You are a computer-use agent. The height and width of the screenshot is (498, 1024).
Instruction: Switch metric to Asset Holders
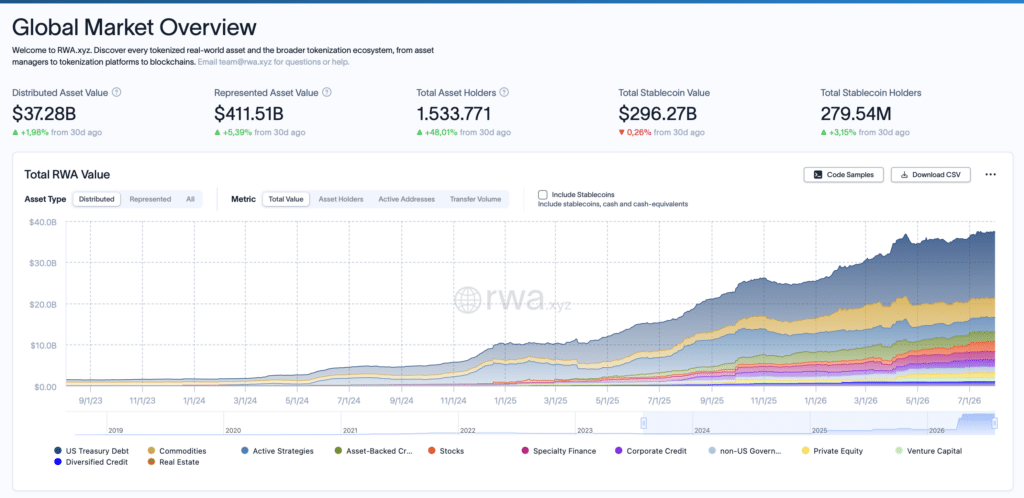341,199
